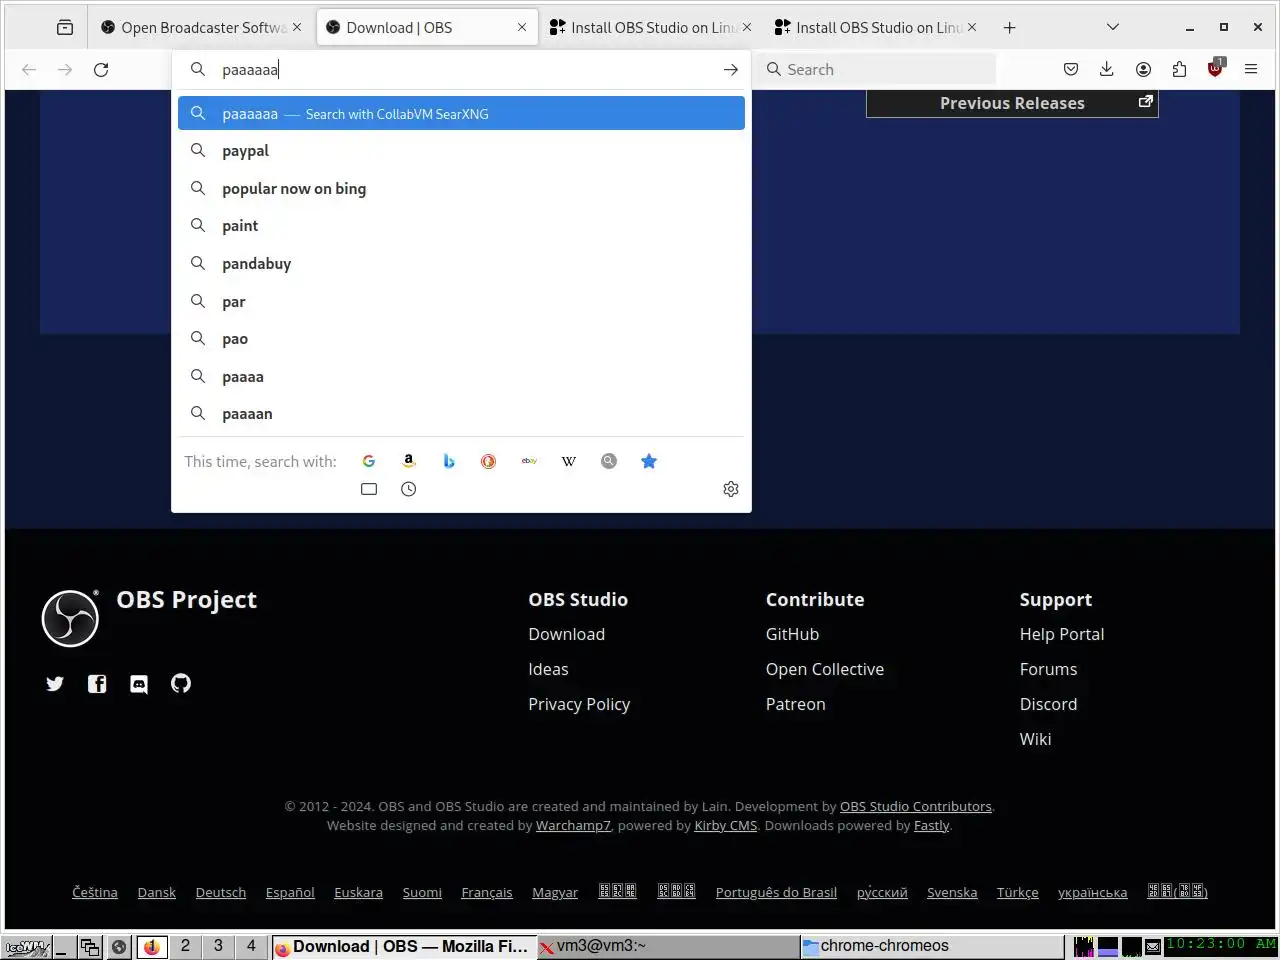Switch language to Español
1280x960 pixels.
point(290,892)
